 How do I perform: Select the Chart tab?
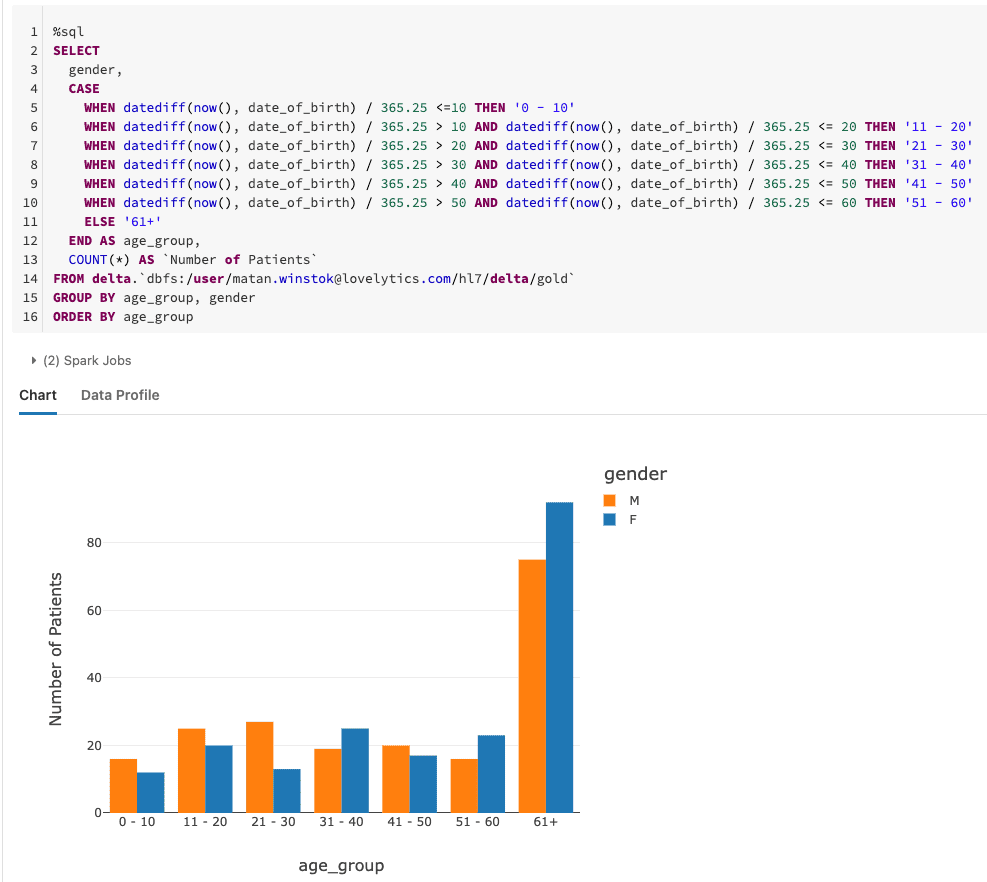38,395
